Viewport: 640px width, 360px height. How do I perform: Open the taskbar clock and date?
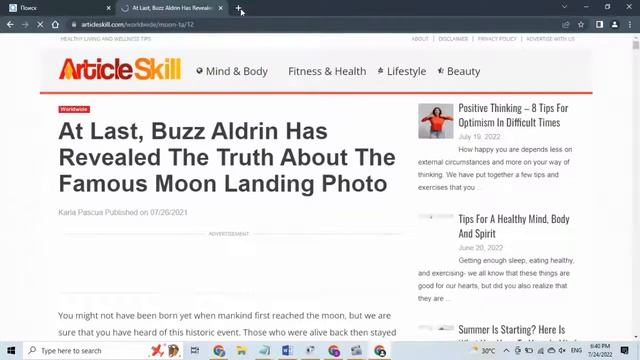coord(600,351)
